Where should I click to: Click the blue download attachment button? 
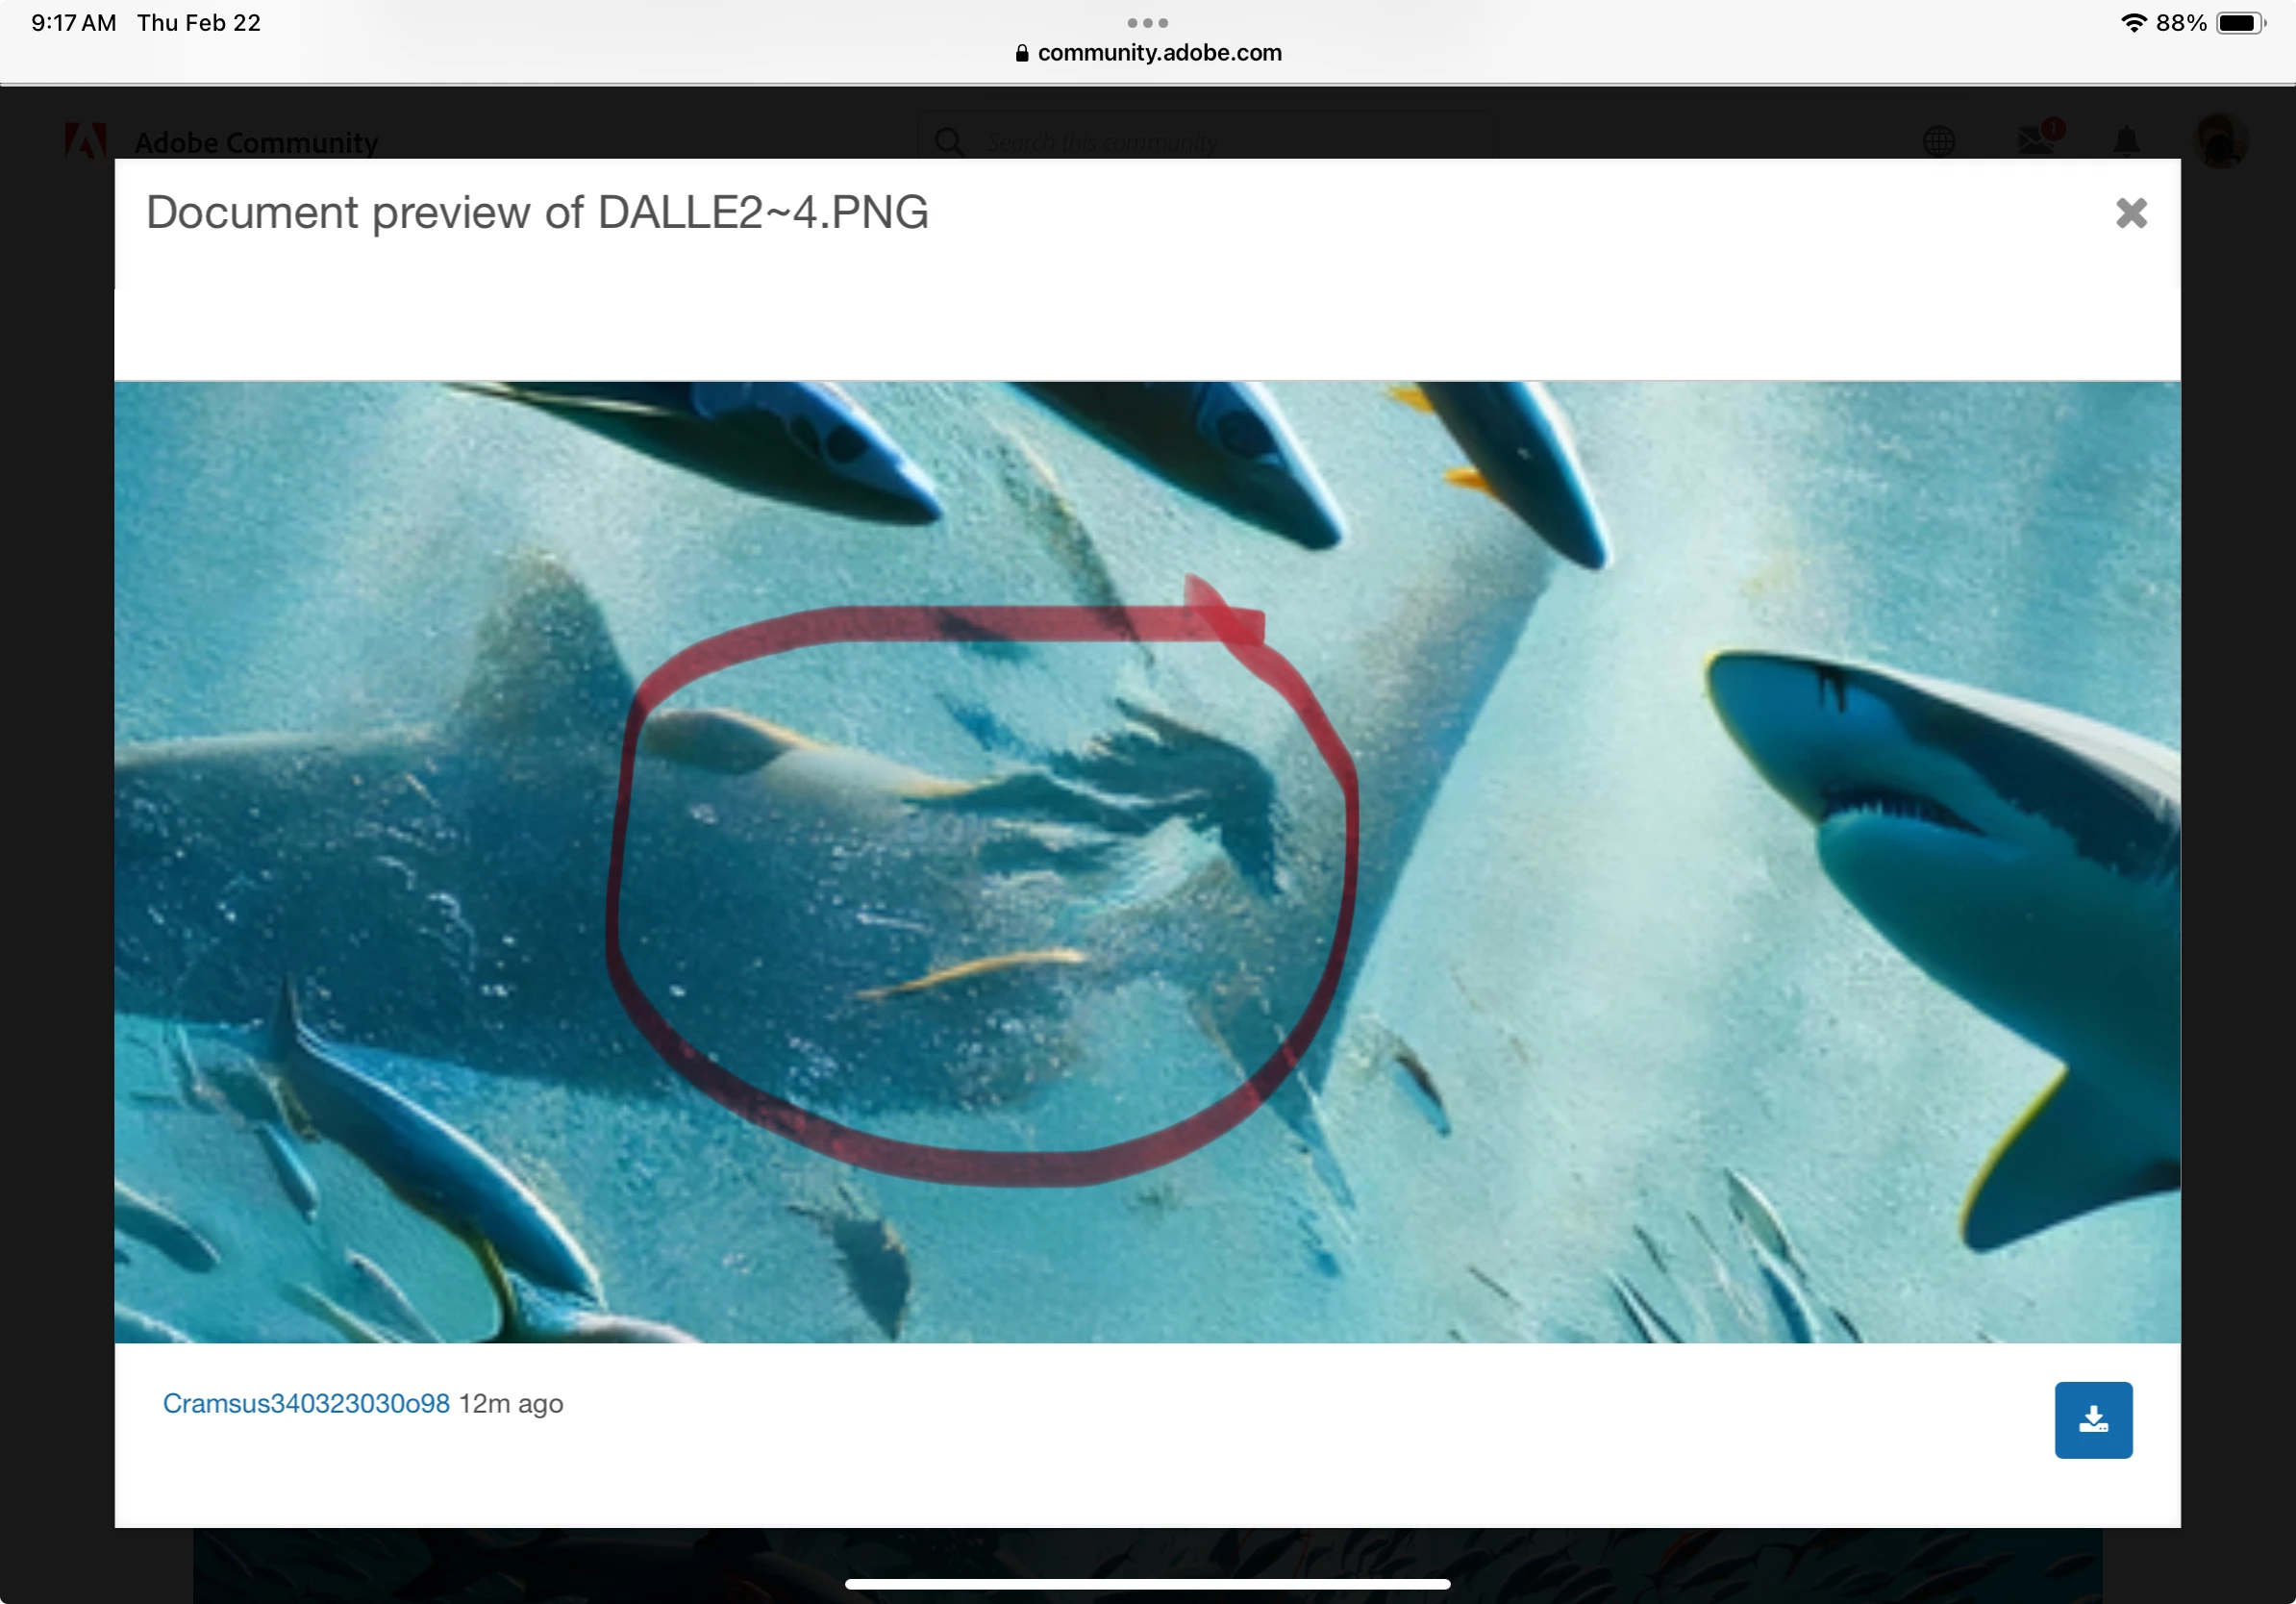tap(2093, 1419)
